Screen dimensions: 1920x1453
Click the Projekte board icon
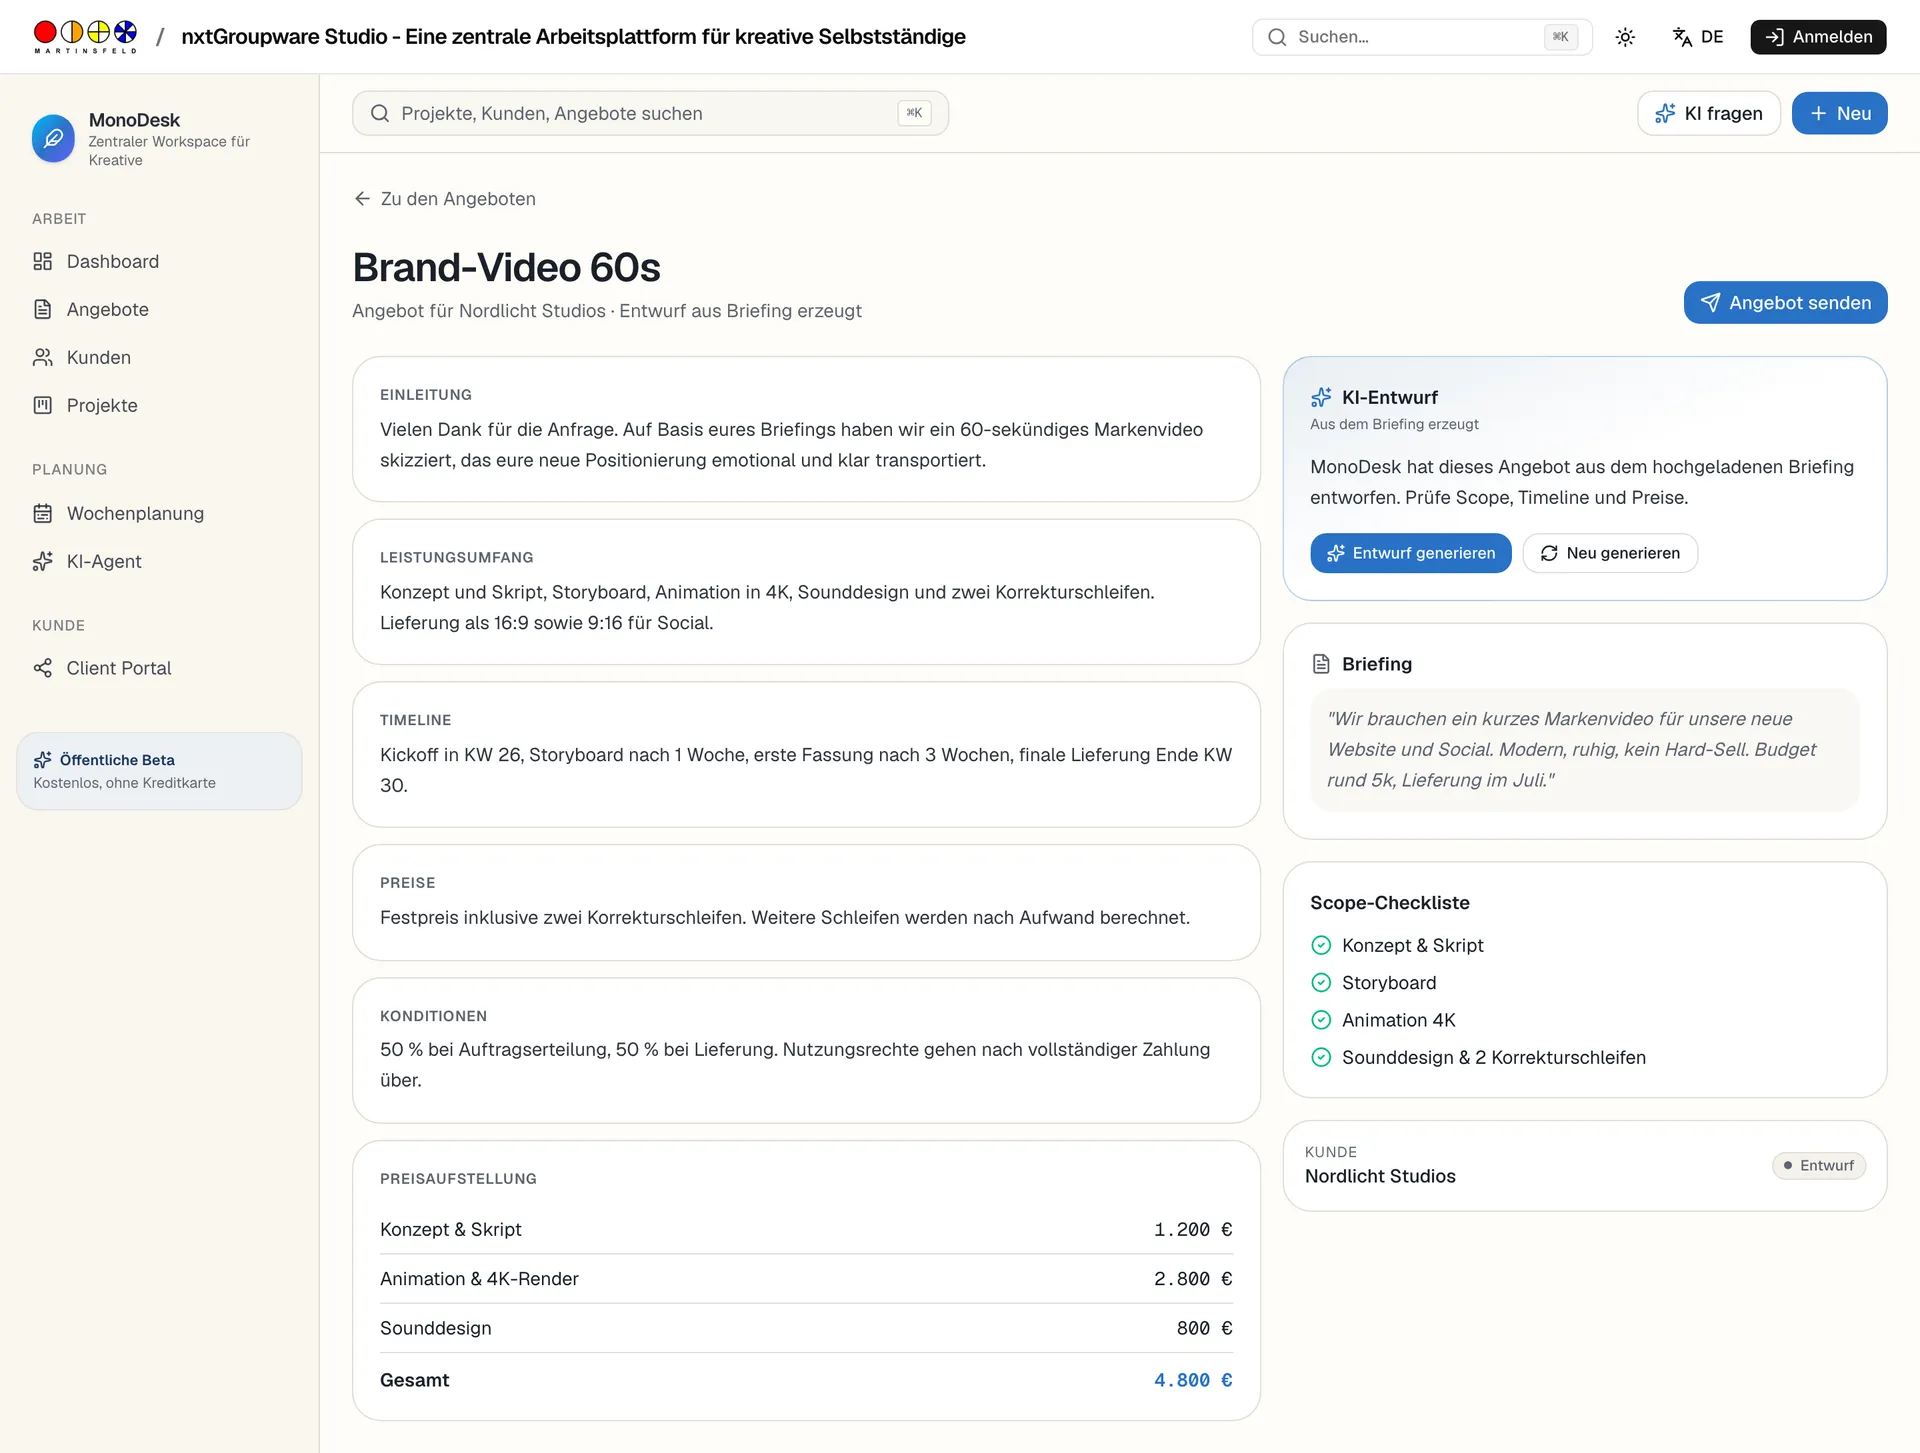[x=42, y=405]
